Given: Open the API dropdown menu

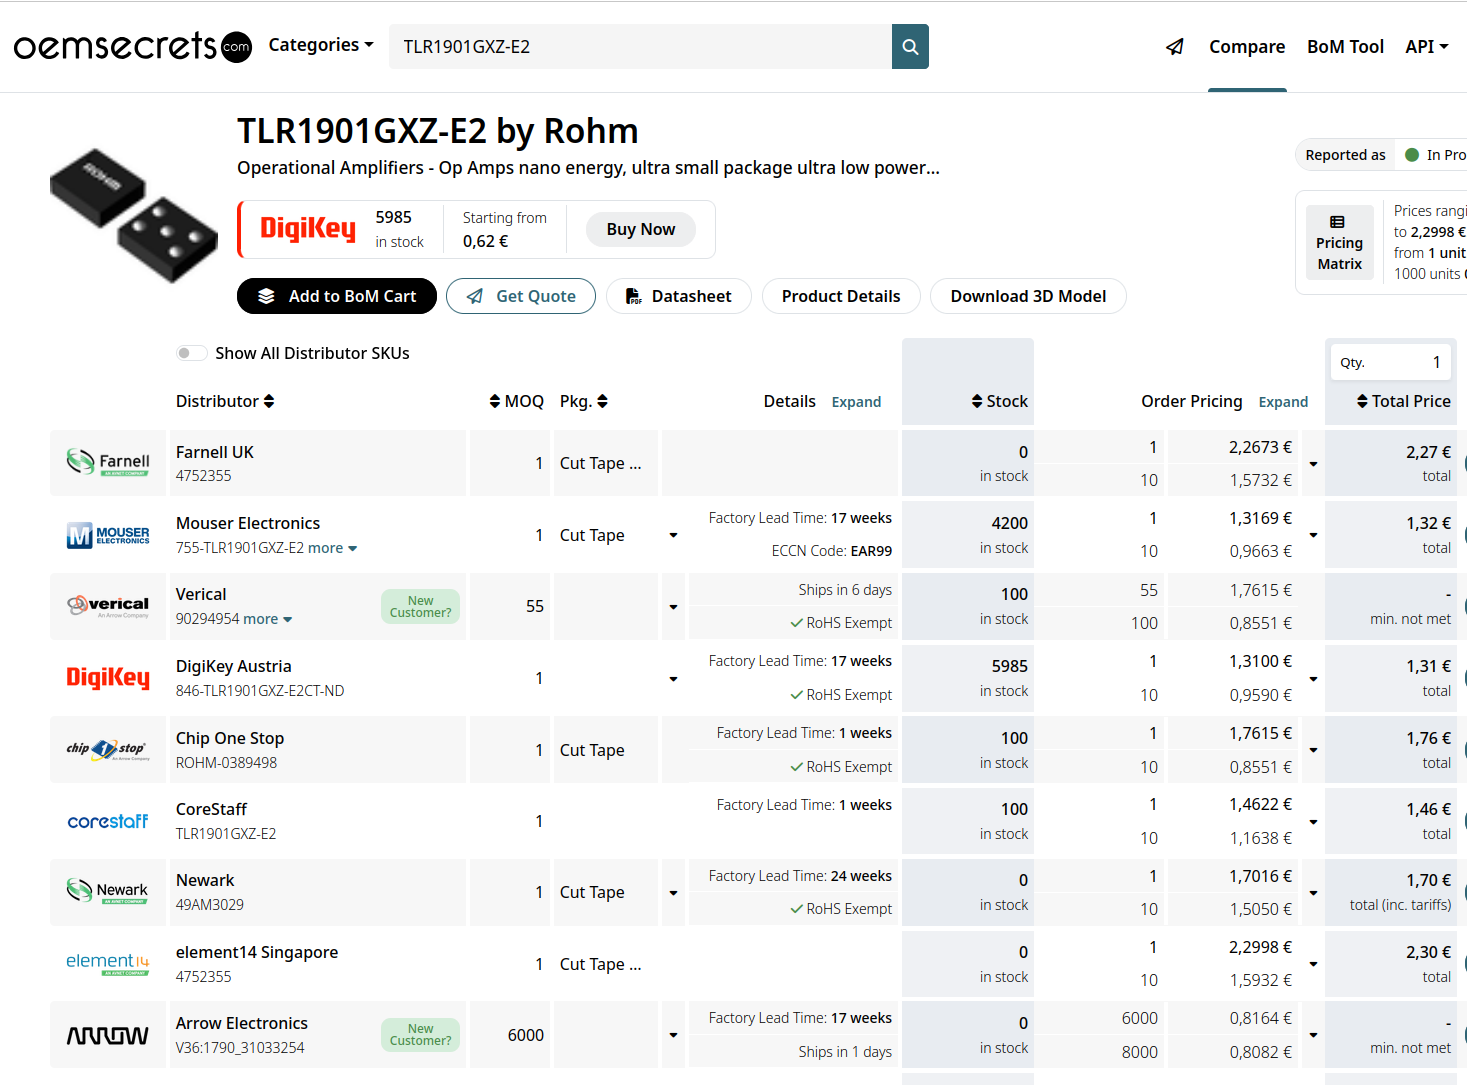Looking at the screenshot, I should point(1427,46).
